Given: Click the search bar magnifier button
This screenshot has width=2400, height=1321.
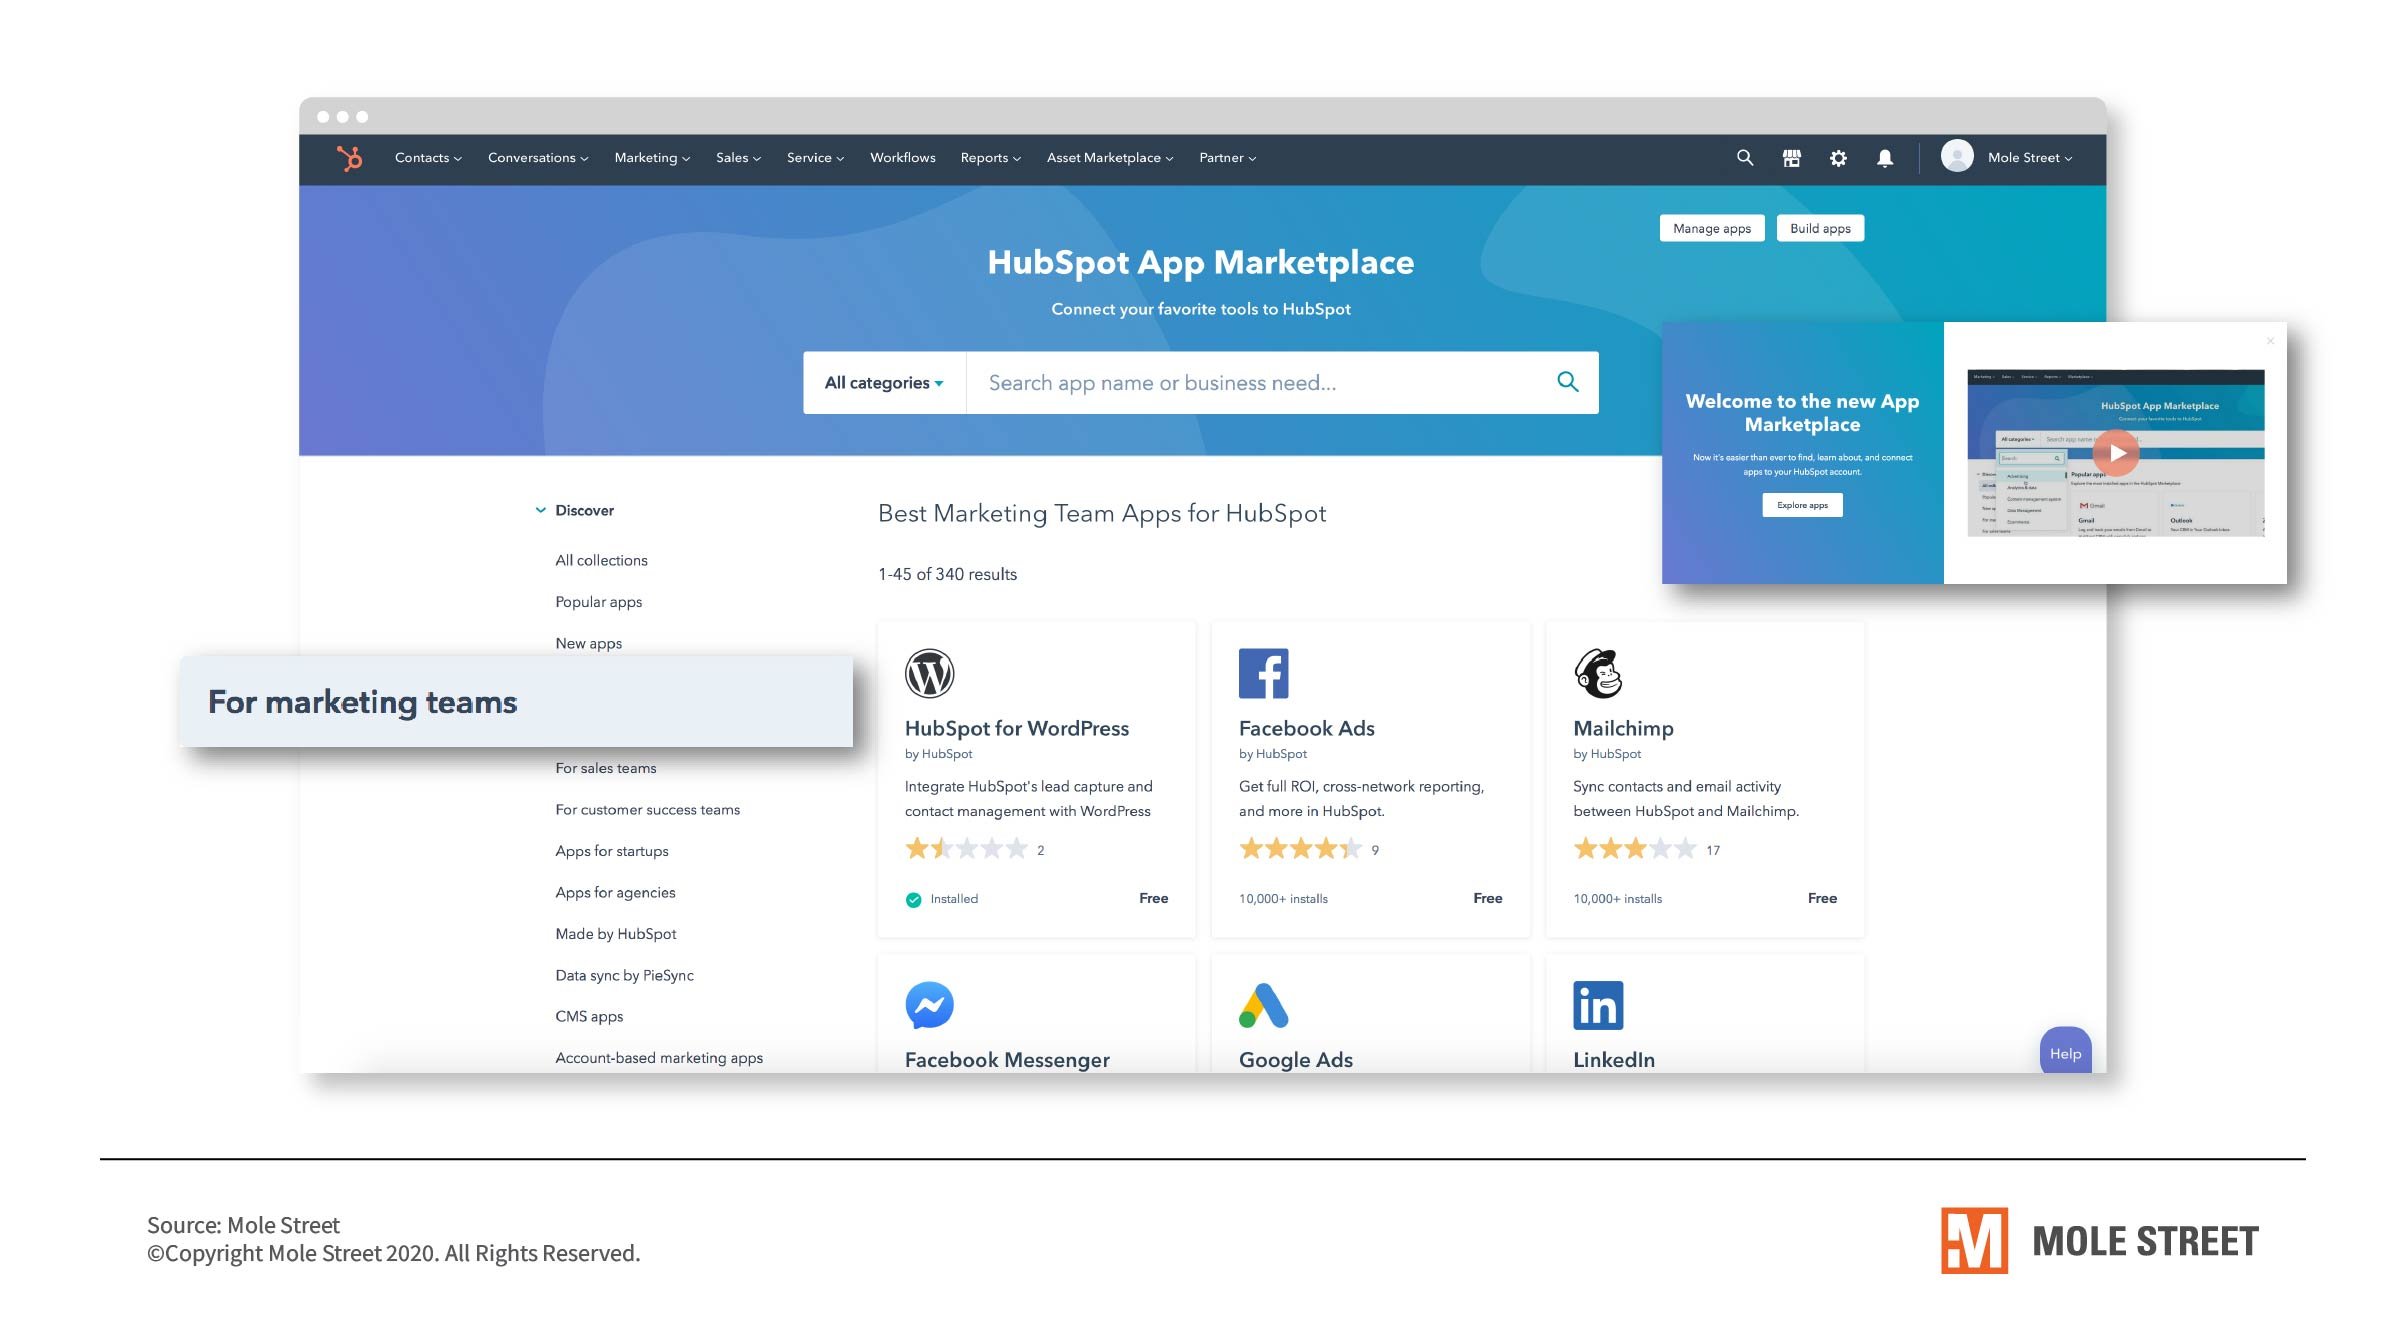Looking at the screenshot, I should click(1568, 382).
